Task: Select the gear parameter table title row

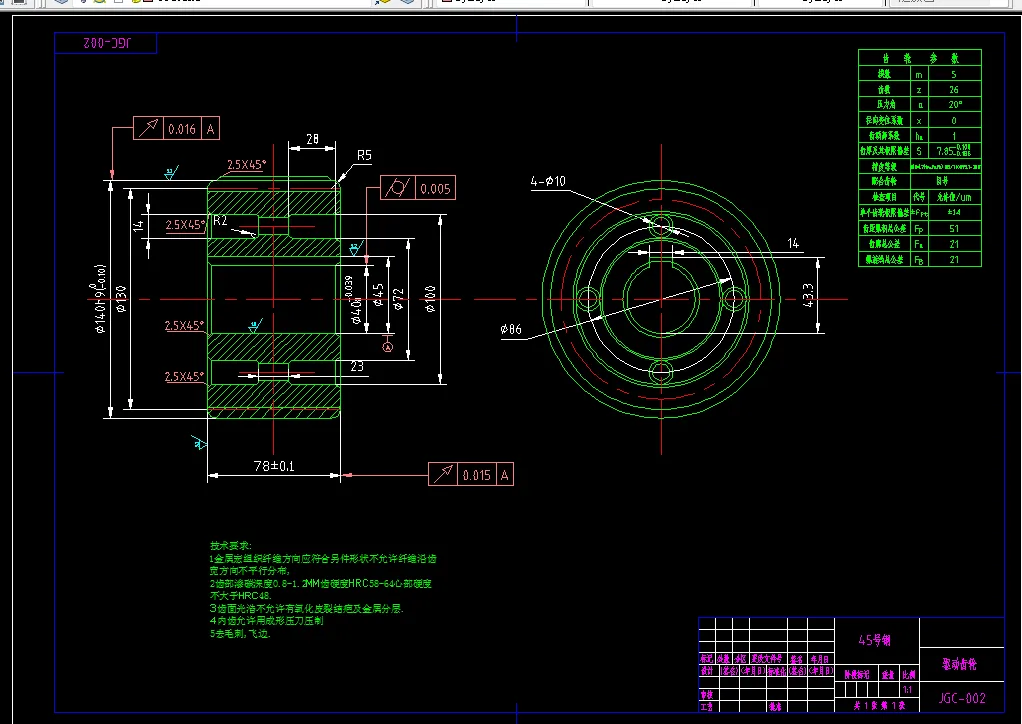Action: coord(920,58)
